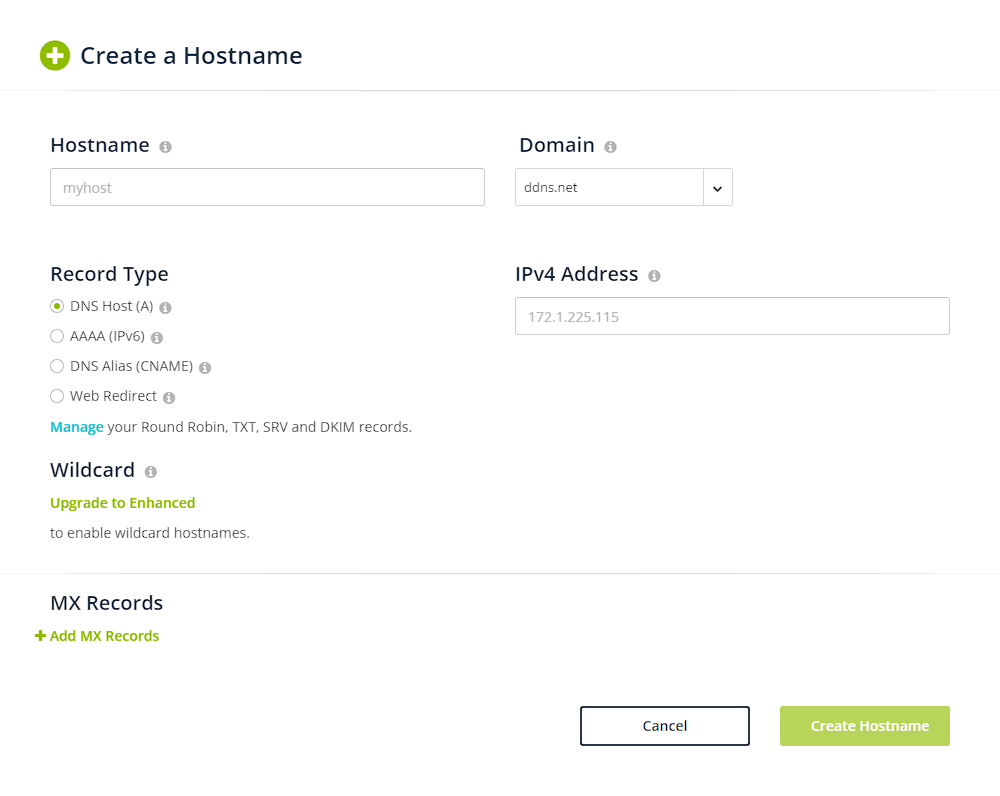Click the Wildcard info icon
The image size is (1000, 796).
point(151,472)
